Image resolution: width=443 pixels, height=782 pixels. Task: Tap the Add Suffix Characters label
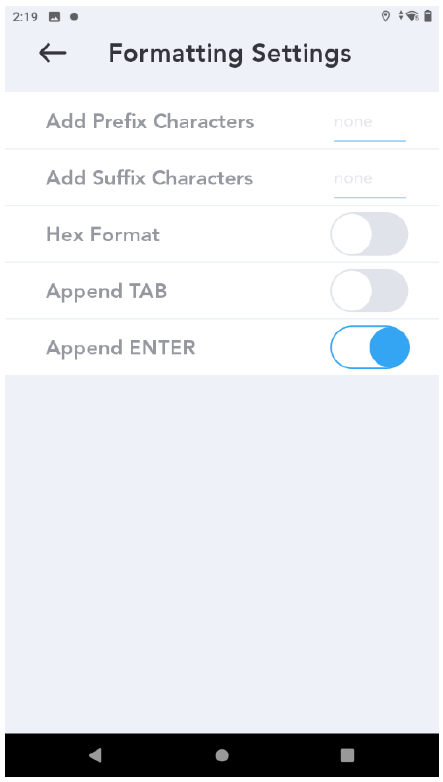[150, 178]
